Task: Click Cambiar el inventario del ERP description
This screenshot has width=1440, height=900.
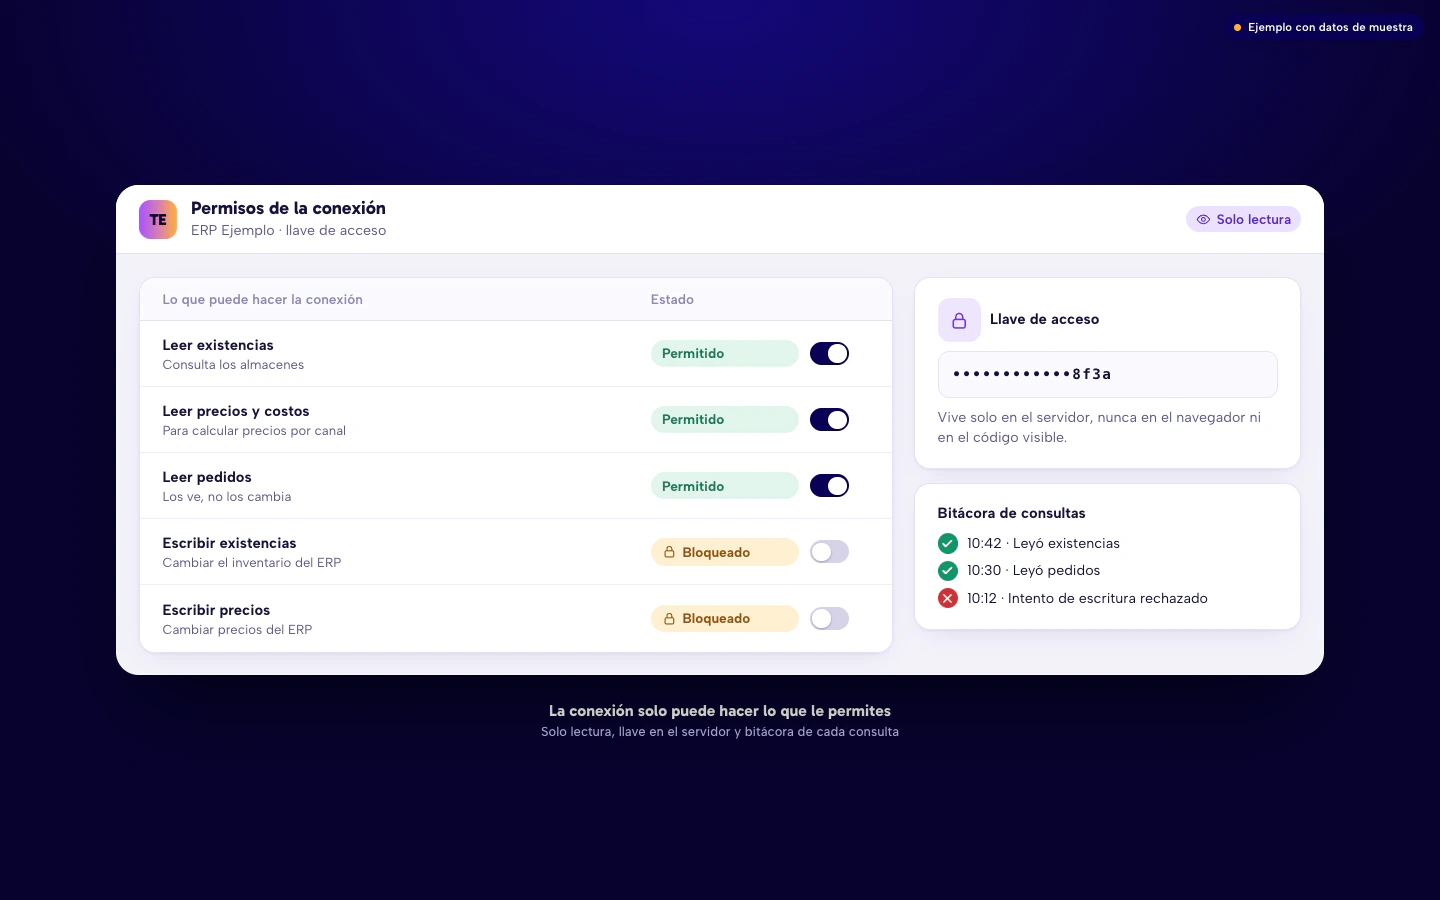Action: pos(252,563)
